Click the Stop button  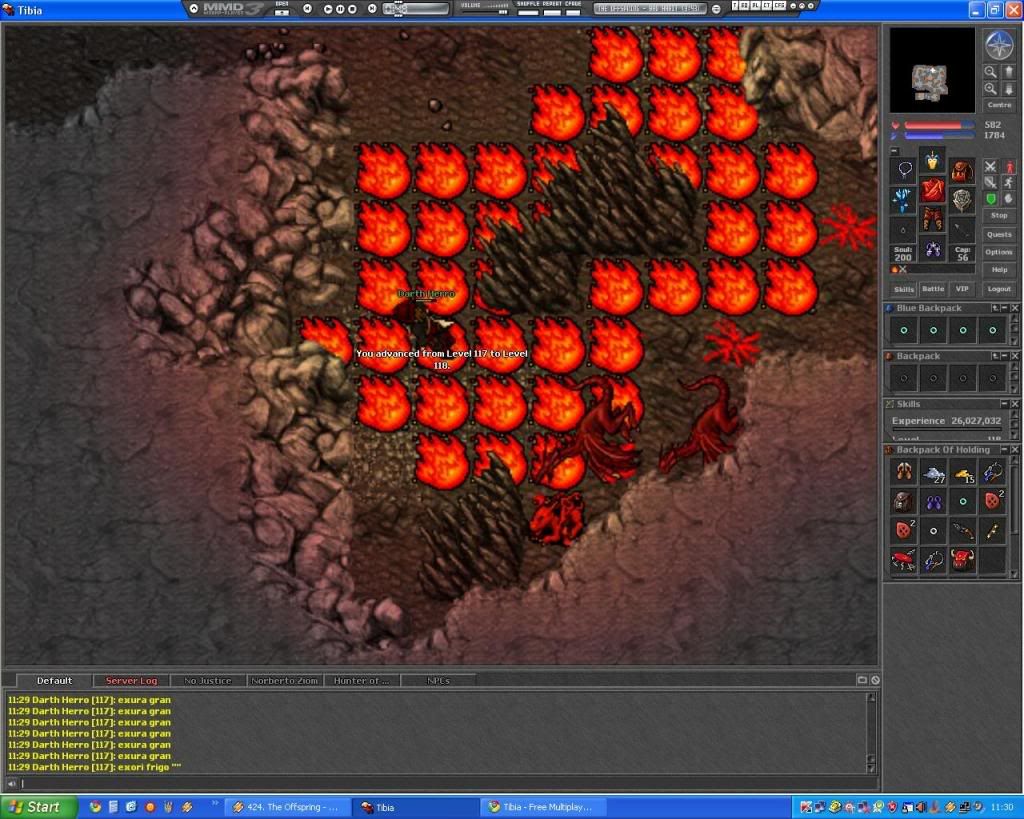click(x=999, y=216)
